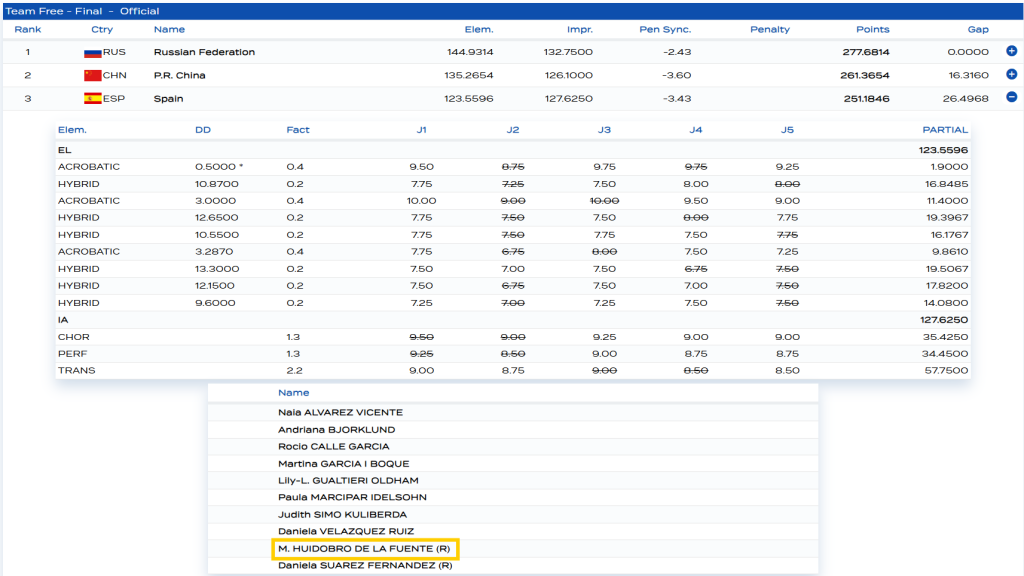Click the Spain flag icon
This screenshot has width=1024, height=576.
(x=92, y=99)
